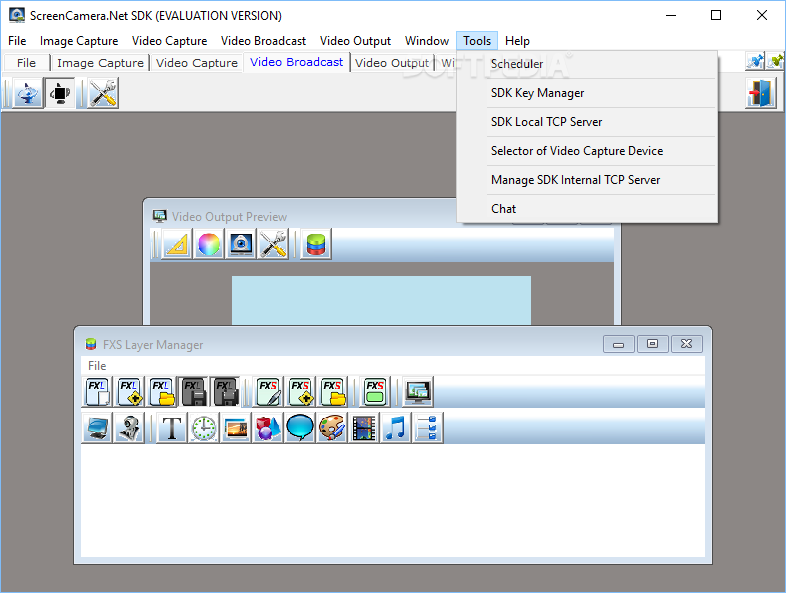This screenshot has width=786, height=593.
Task: Switch to the Image Capture tab
Action: [100, 63]
